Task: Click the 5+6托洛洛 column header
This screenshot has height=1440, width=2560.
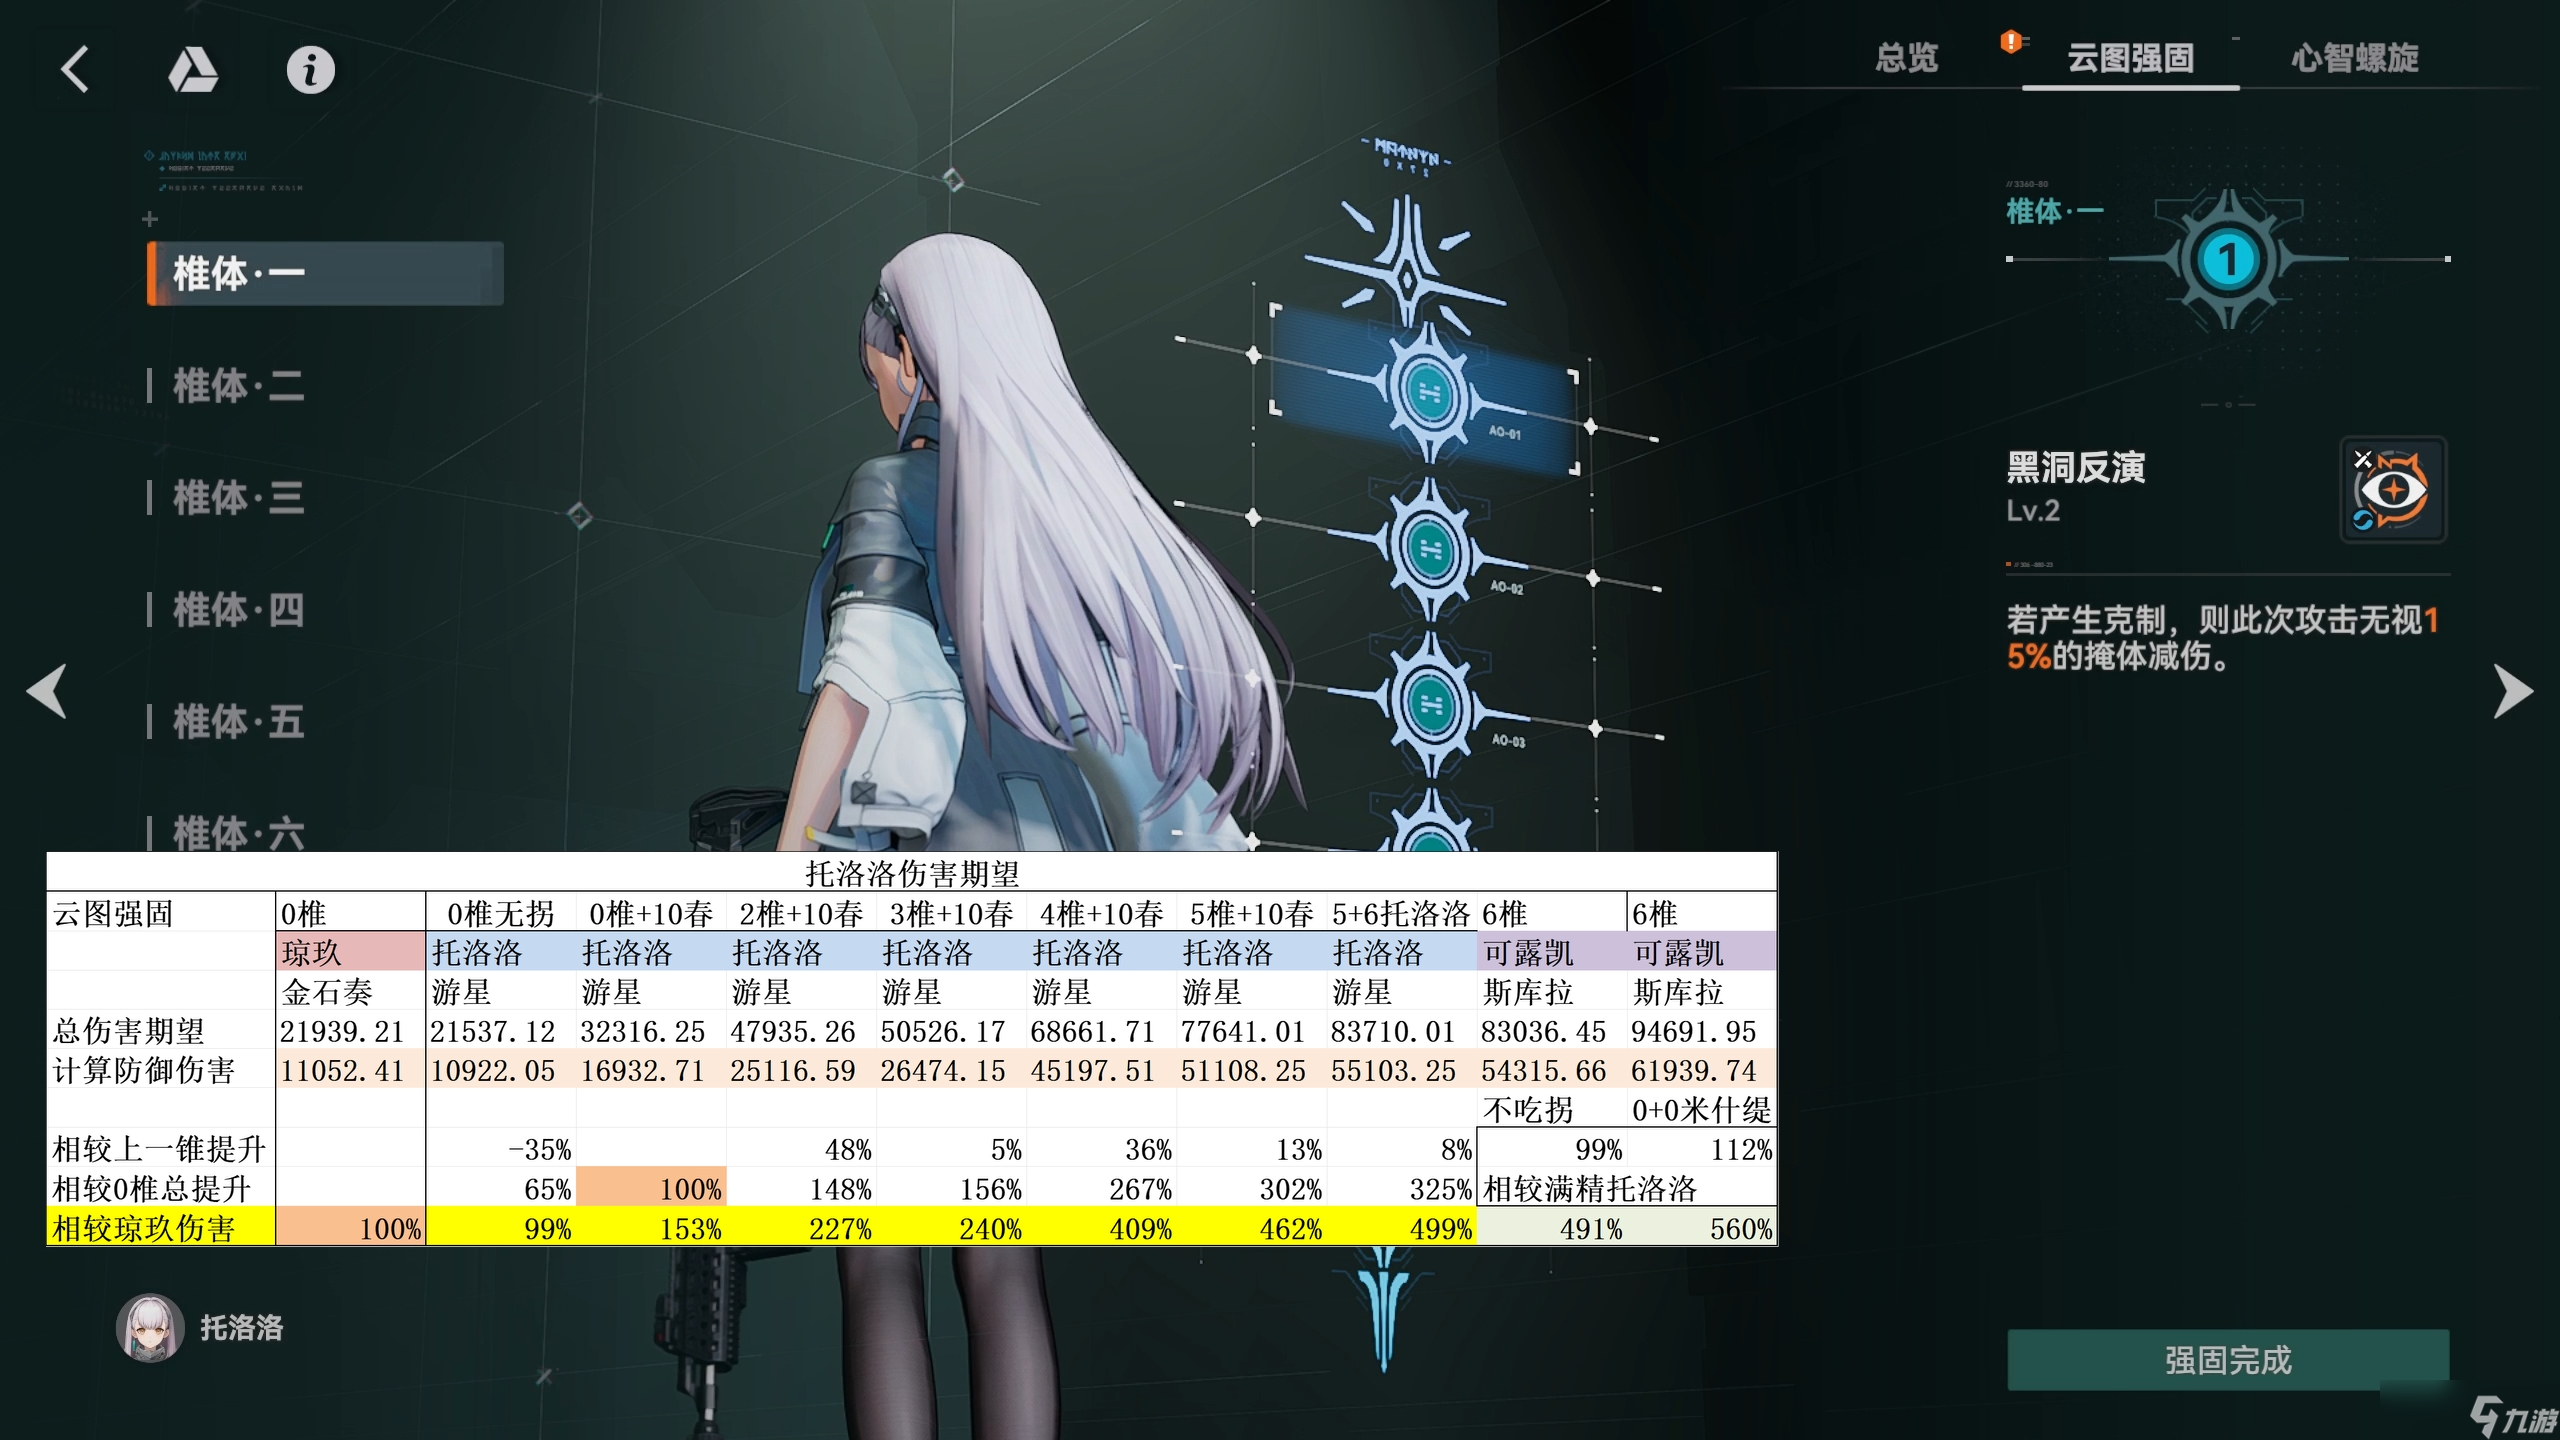Action: (x=1401, y=913)
